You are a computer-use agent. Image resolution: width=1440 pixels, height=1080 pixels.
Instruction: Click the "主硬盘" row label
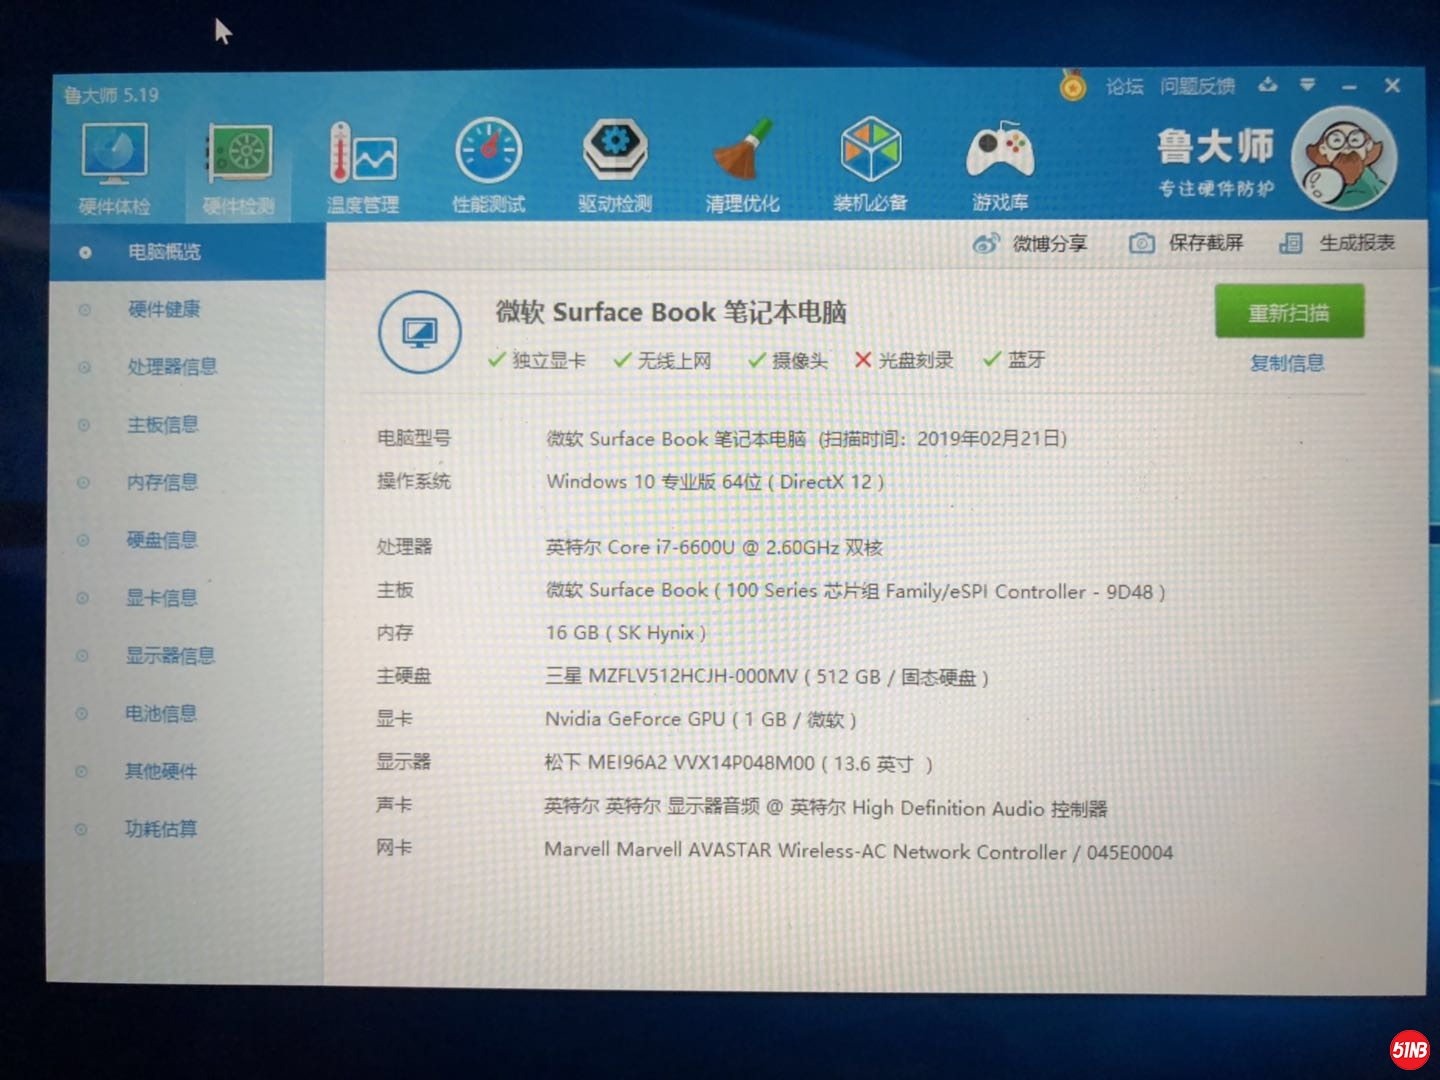tap(404, 676)
